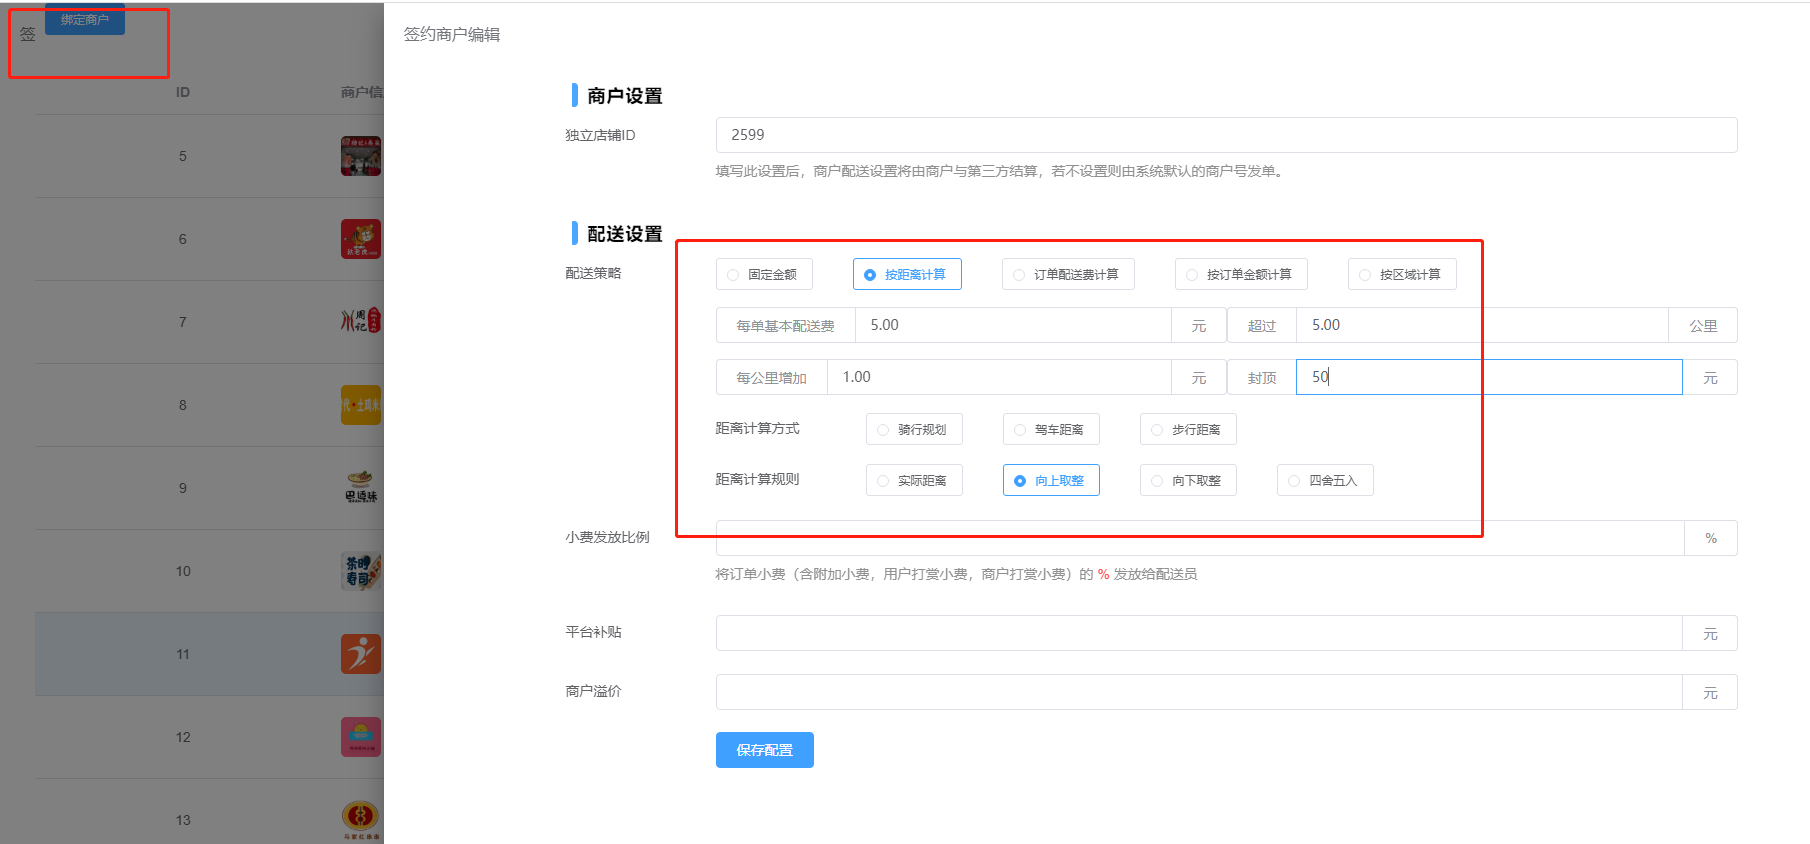Click merchant logo thumbnail in row 8

[361, 405]
